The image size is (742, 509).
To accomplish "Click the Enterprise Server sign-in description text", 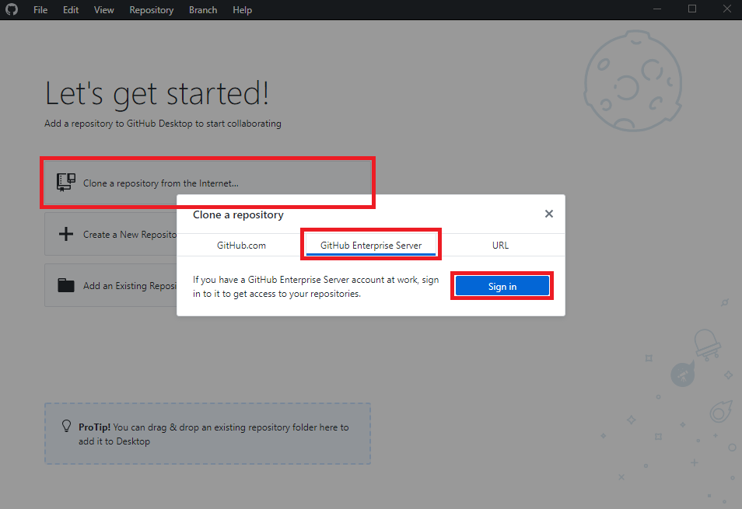I will pyautogui.click(x=316, y=286).
